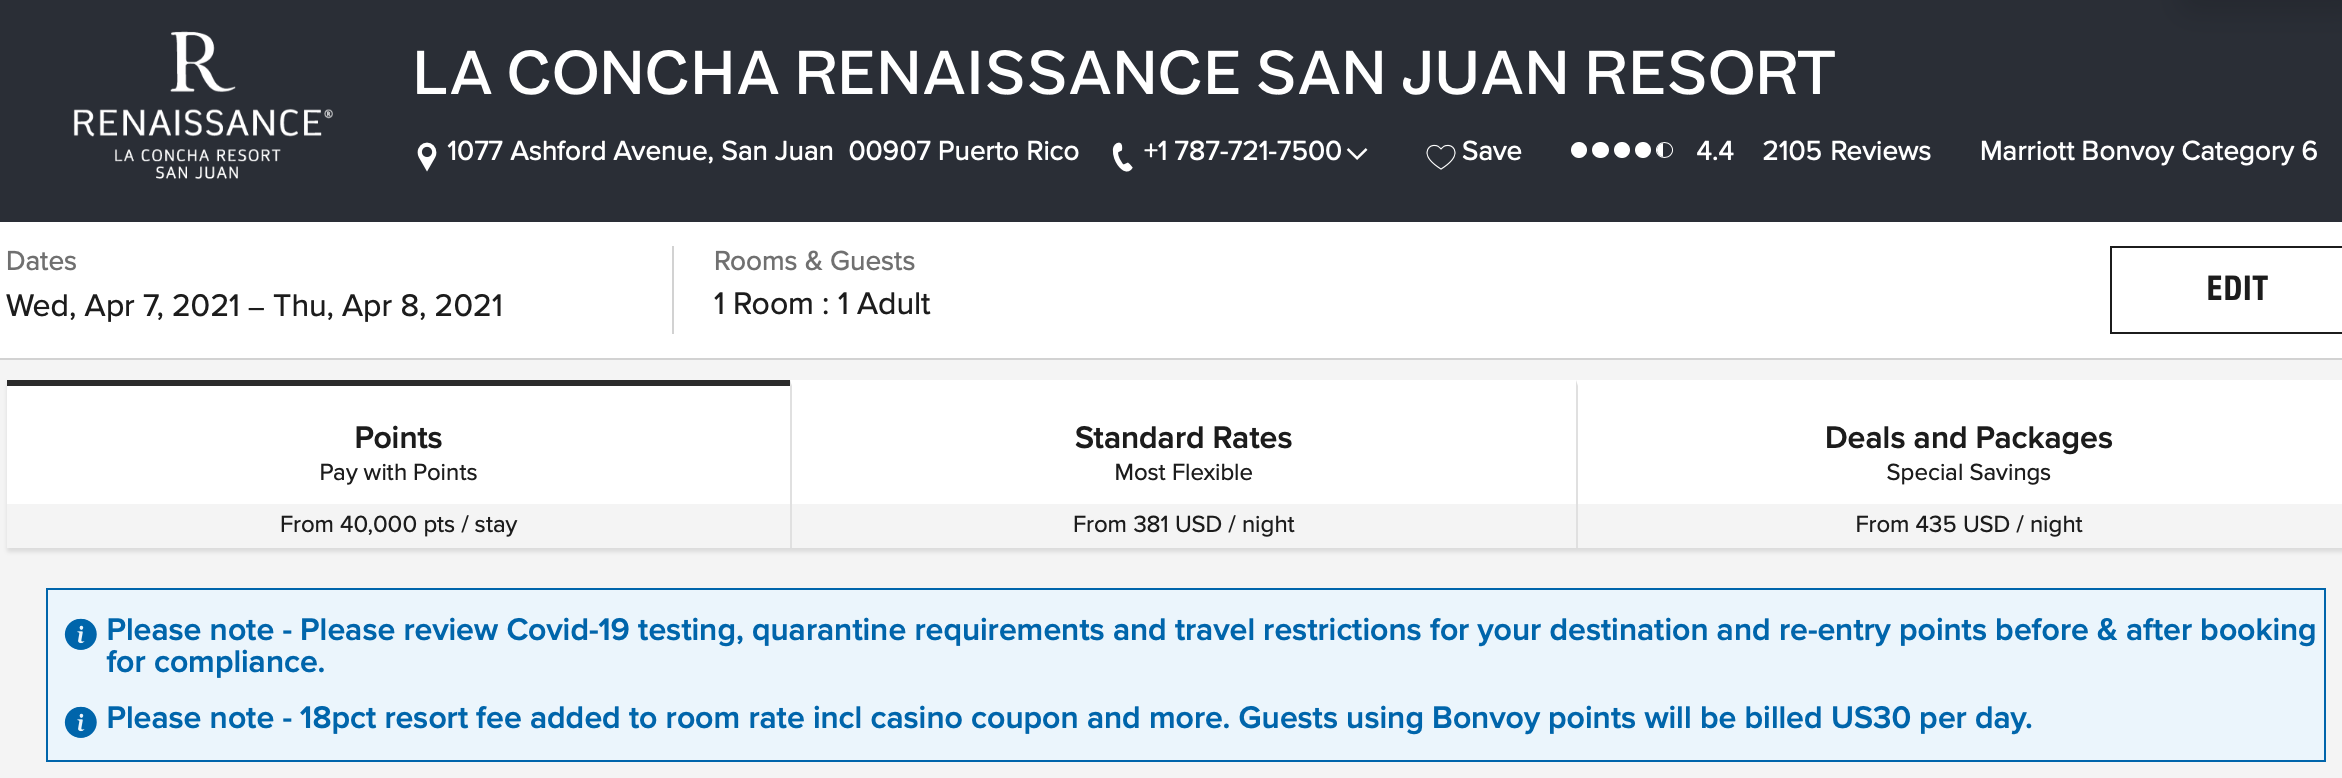
Task: Select the Points pay with points tab
Action: click(398, 464)
